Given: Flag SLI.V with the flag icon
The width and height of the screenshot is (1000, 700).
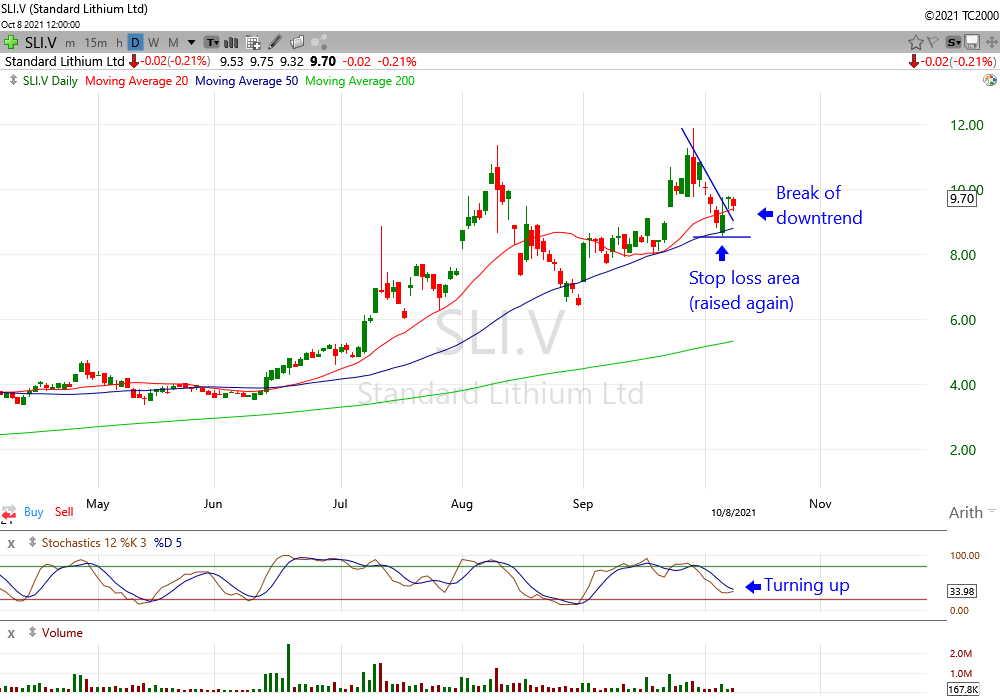Looking at the screenshot, I should 933,42.
